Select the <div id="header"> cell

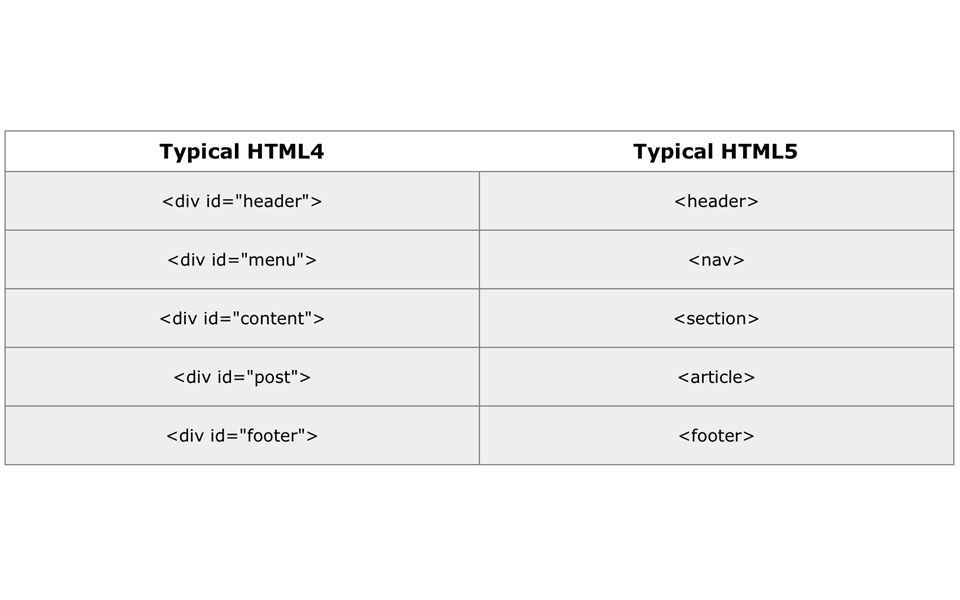(x=242, y=201)
